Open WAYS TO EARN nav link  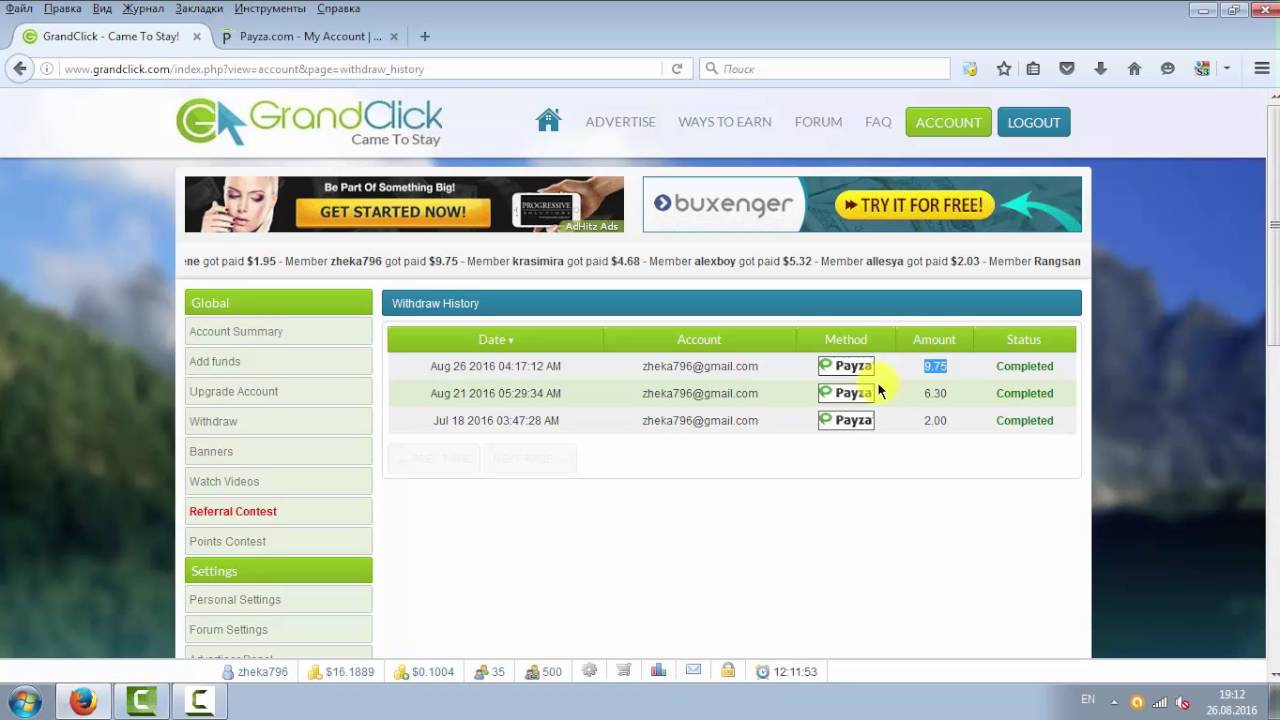point(725,122)
